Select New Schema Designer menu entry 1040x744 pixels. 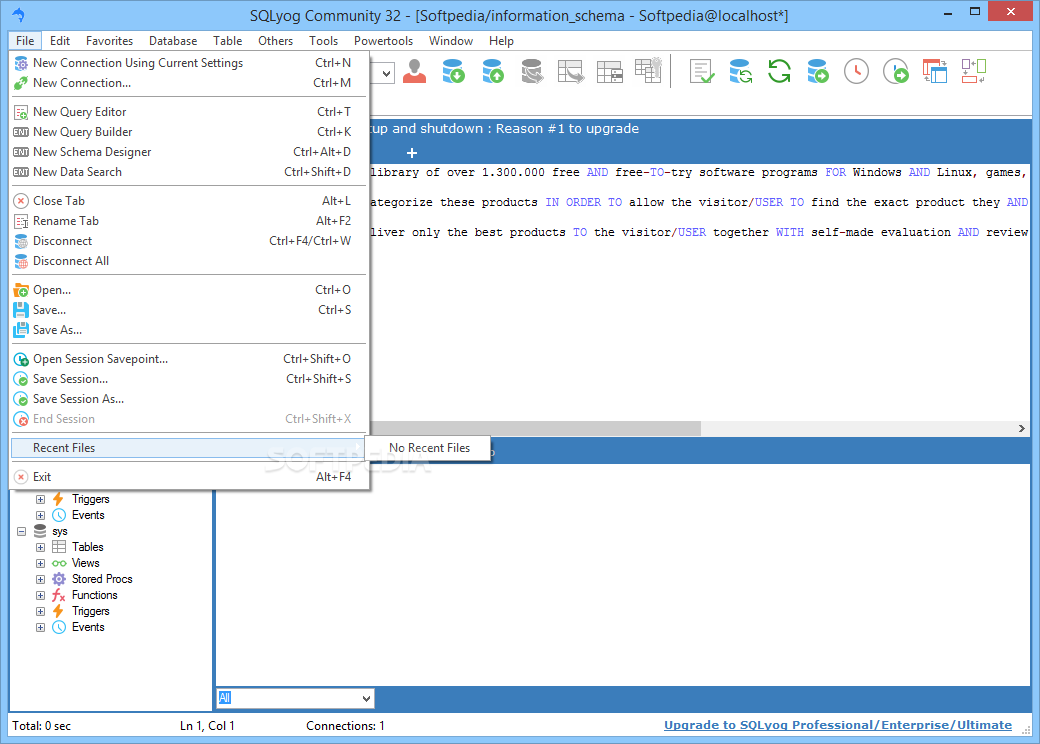click(x=189, y=152)
